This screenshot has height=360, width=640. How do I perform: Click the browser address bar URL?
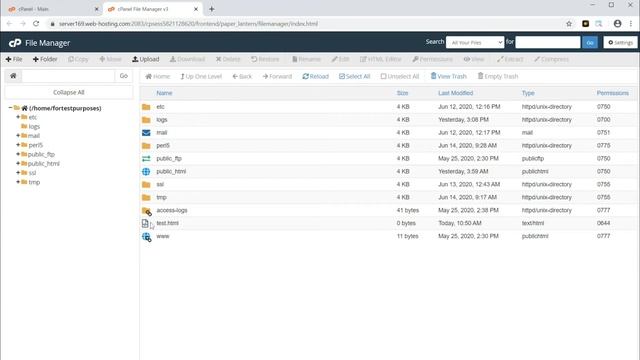tap(188, 24)
